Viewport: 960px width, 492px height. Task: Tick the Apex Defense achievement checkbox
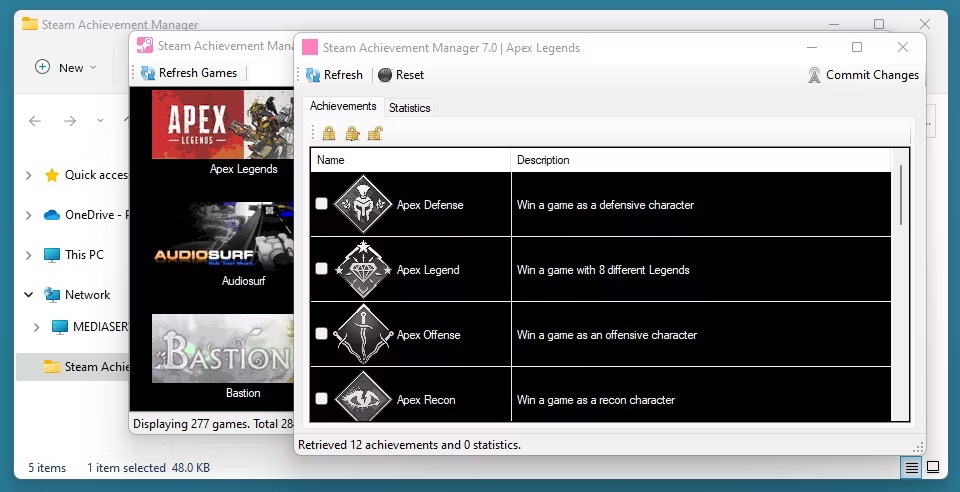[x=321, y=204]
